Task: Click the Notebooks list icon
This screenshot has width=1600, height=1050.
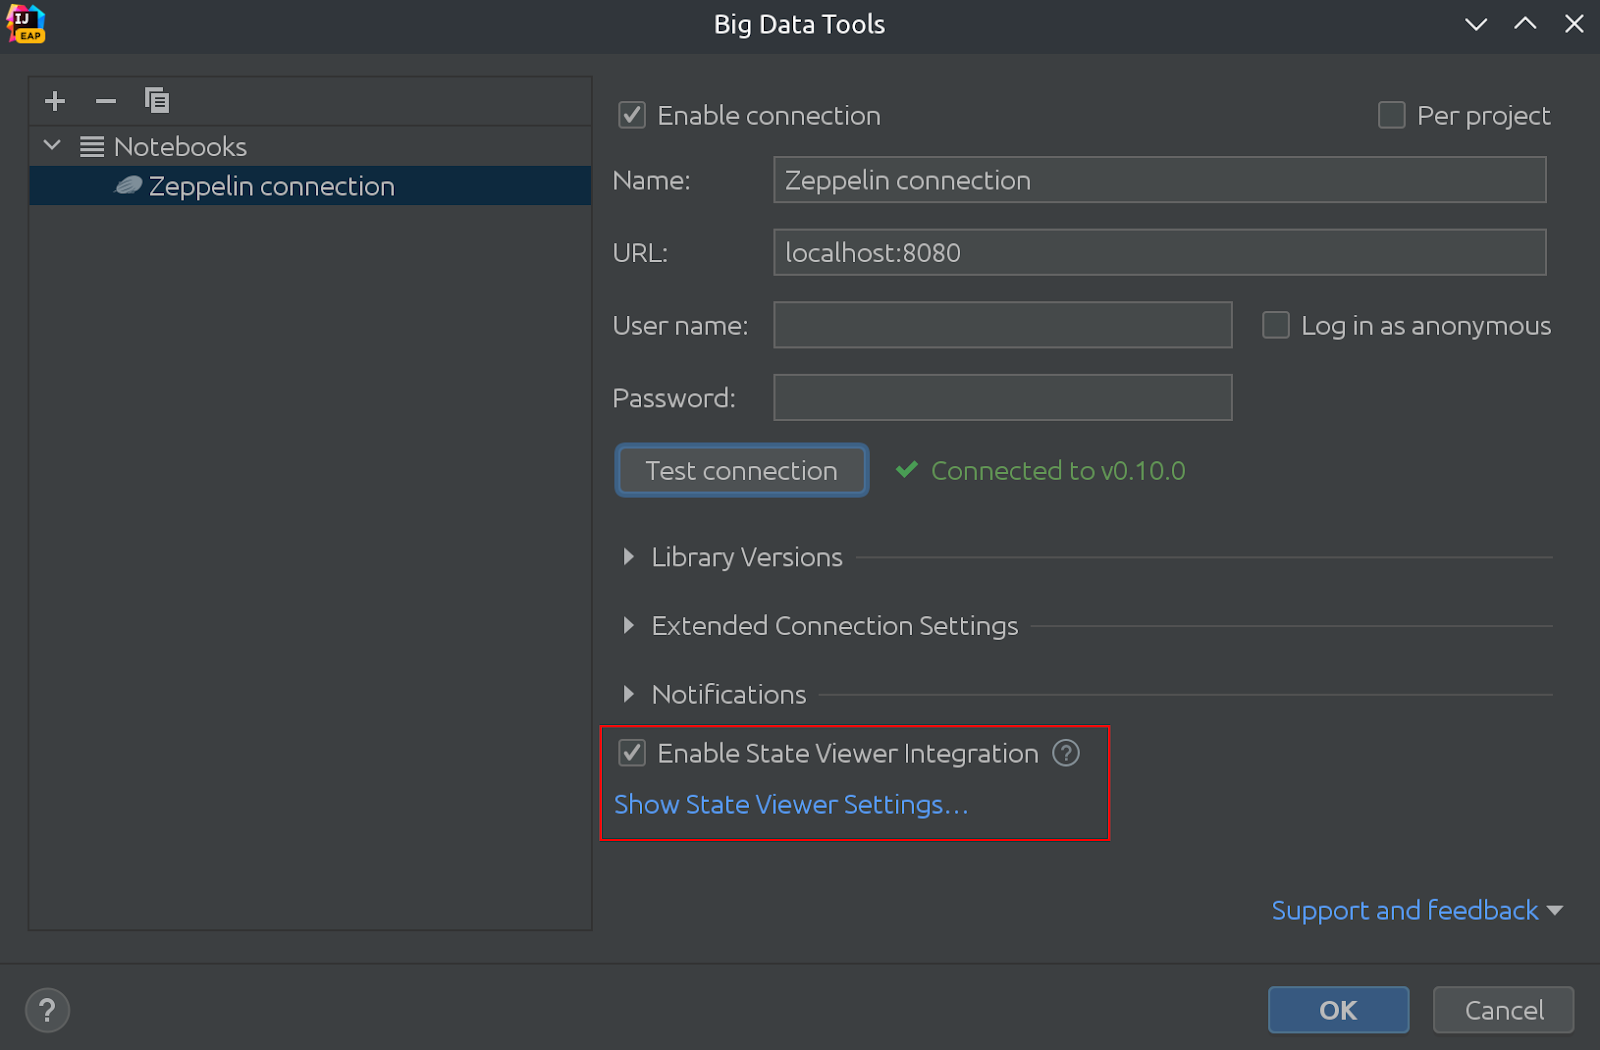Action: (92, 147)
